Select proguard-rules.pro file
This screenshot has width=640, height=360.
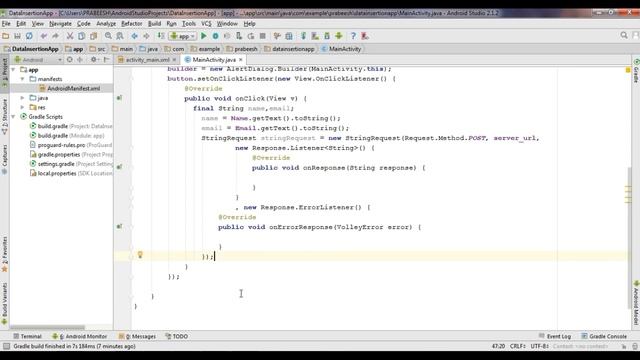[x=71, y=145]
